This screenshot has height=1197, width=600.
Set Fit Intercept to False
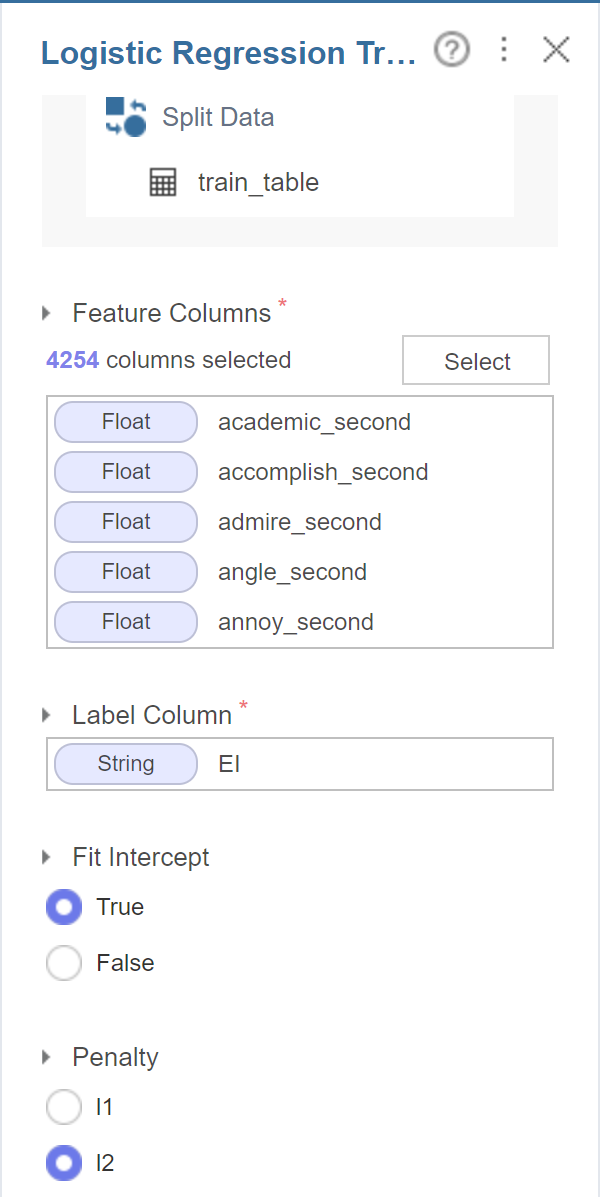(64, 964)
